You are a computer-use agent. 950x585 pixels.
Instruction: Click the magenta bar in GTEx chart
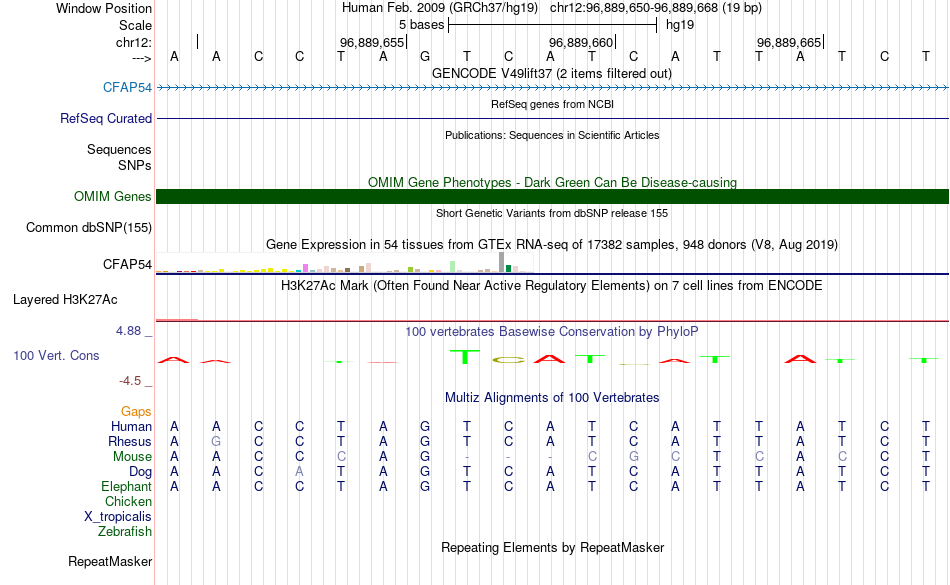click(x=305, y=268)
